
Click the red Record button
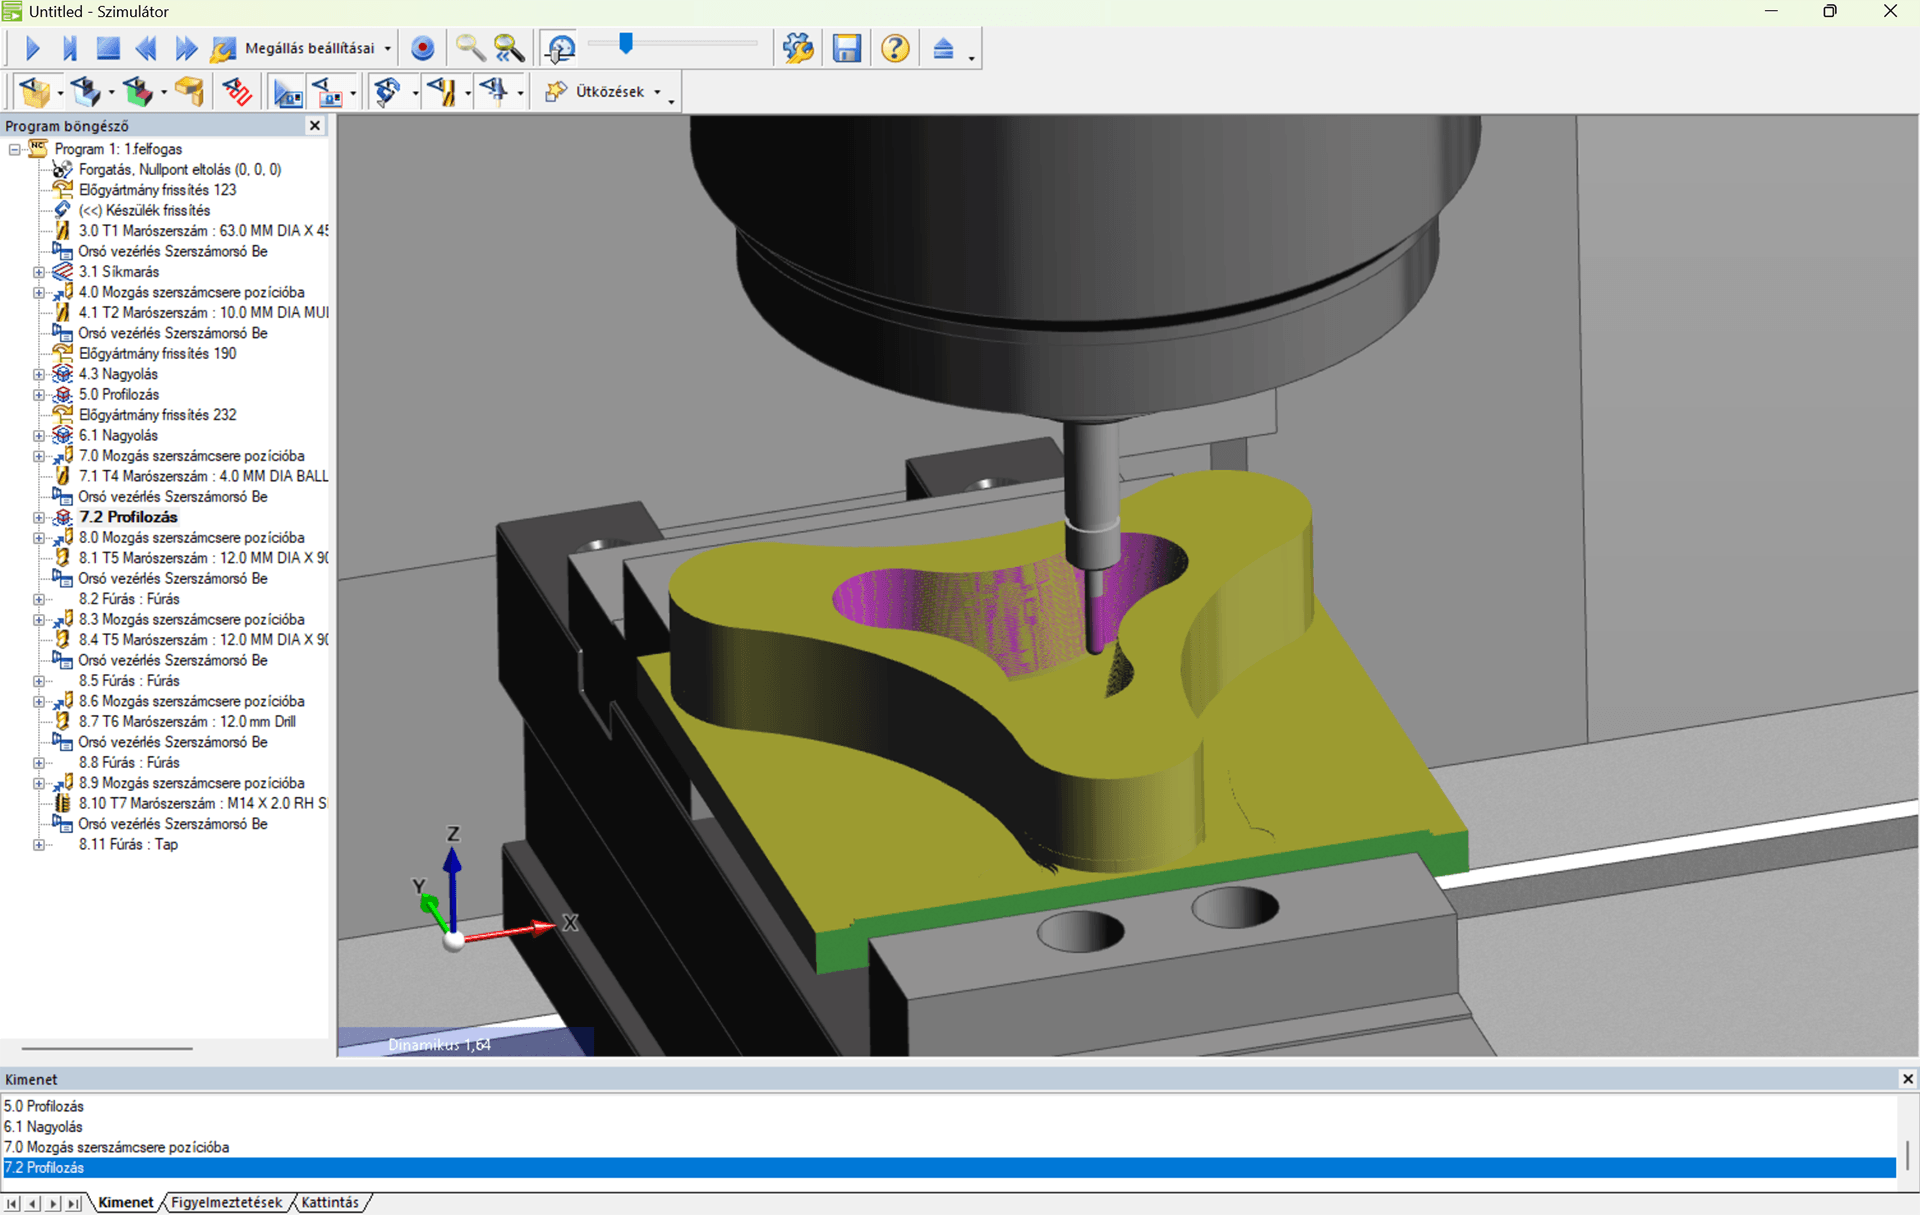click(423, 48)
